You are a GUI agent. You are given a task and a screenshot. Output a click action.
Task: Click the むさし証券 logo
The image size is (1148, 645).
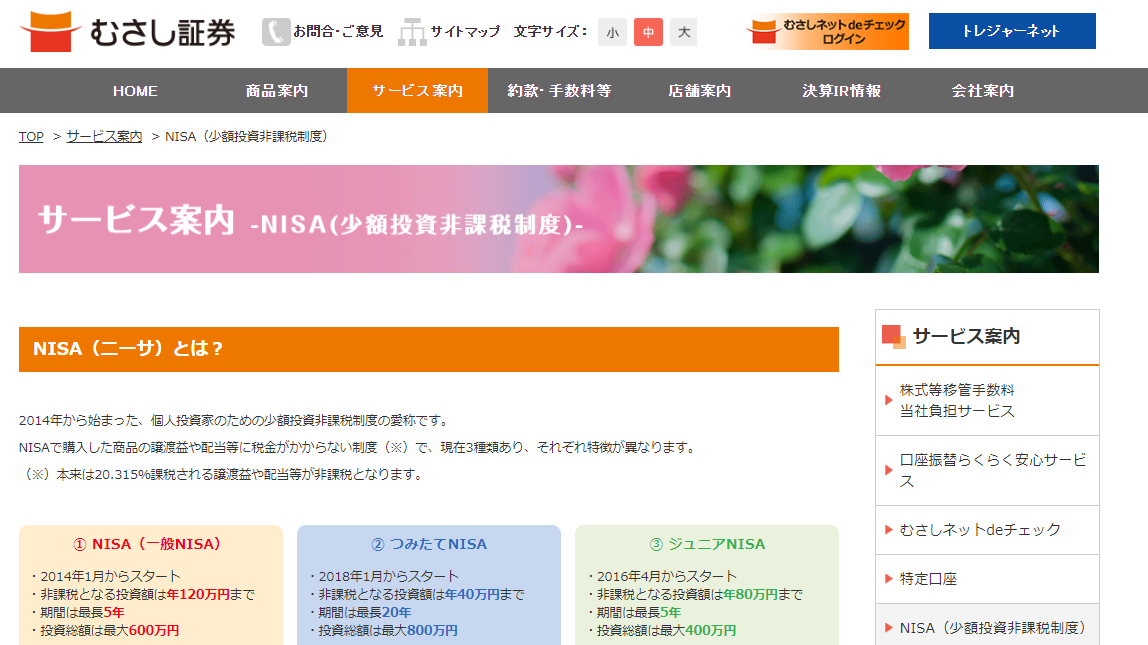[x=127, y=31]
